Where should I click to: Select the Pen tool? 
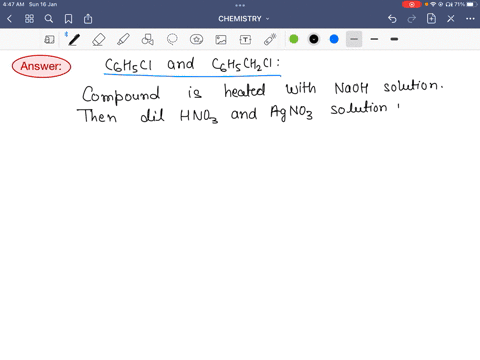[74, 40]
